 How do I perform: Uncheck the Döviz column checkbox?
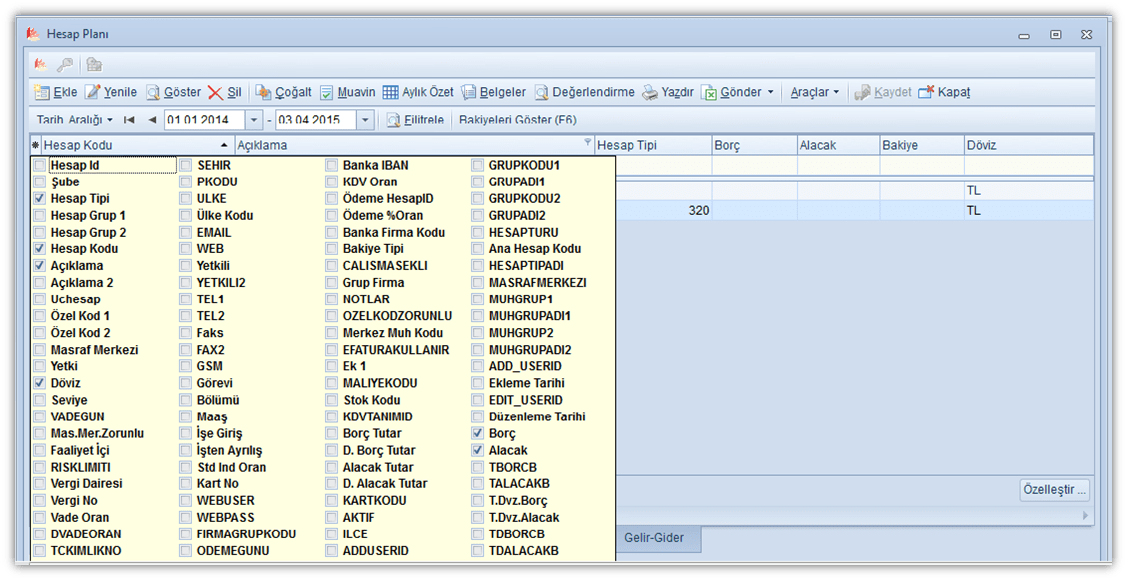click(40, 383)
